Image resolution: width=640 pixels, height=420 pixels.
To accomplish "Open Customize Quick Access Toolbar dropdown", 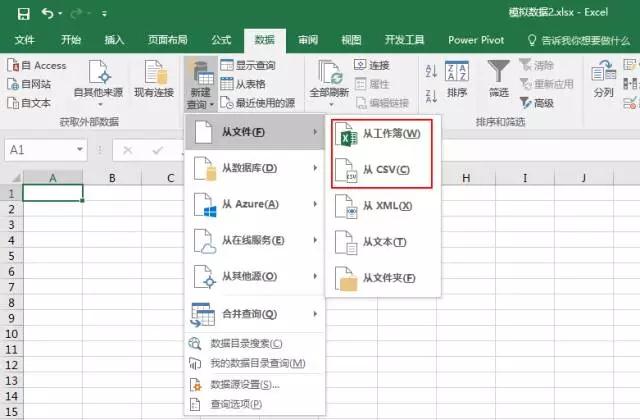I will pyautogui.click(x=104, y=14).
